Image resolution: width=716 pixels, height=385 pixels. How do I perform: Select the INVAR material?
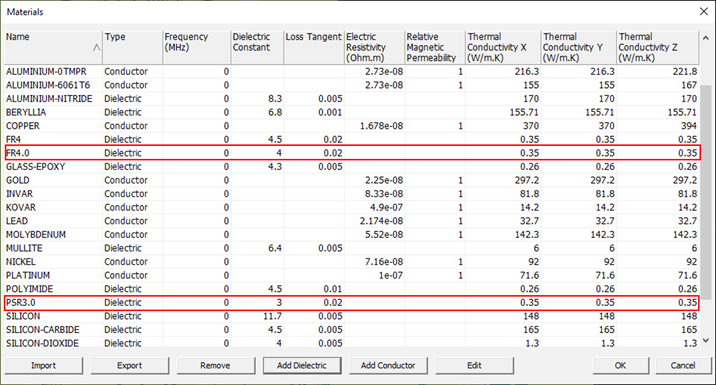352,194
